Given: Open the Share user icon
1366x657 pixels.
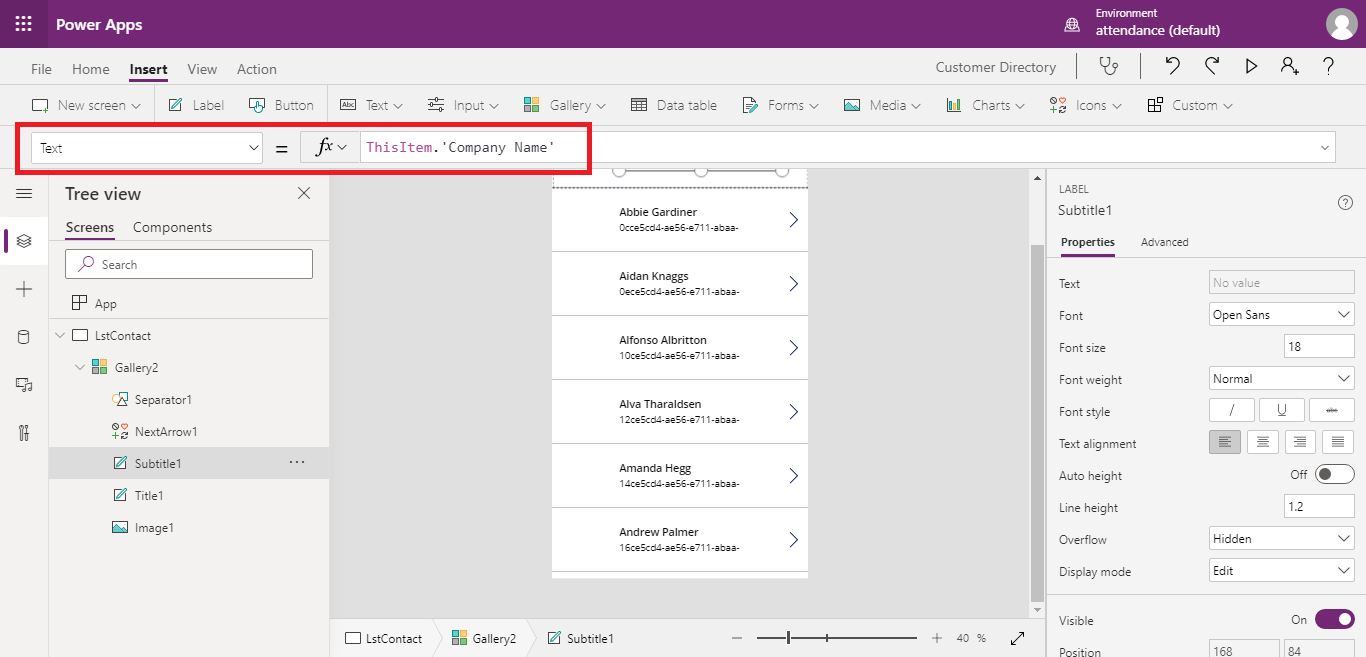Looking at the screenshot, I should pos(1290,67).
